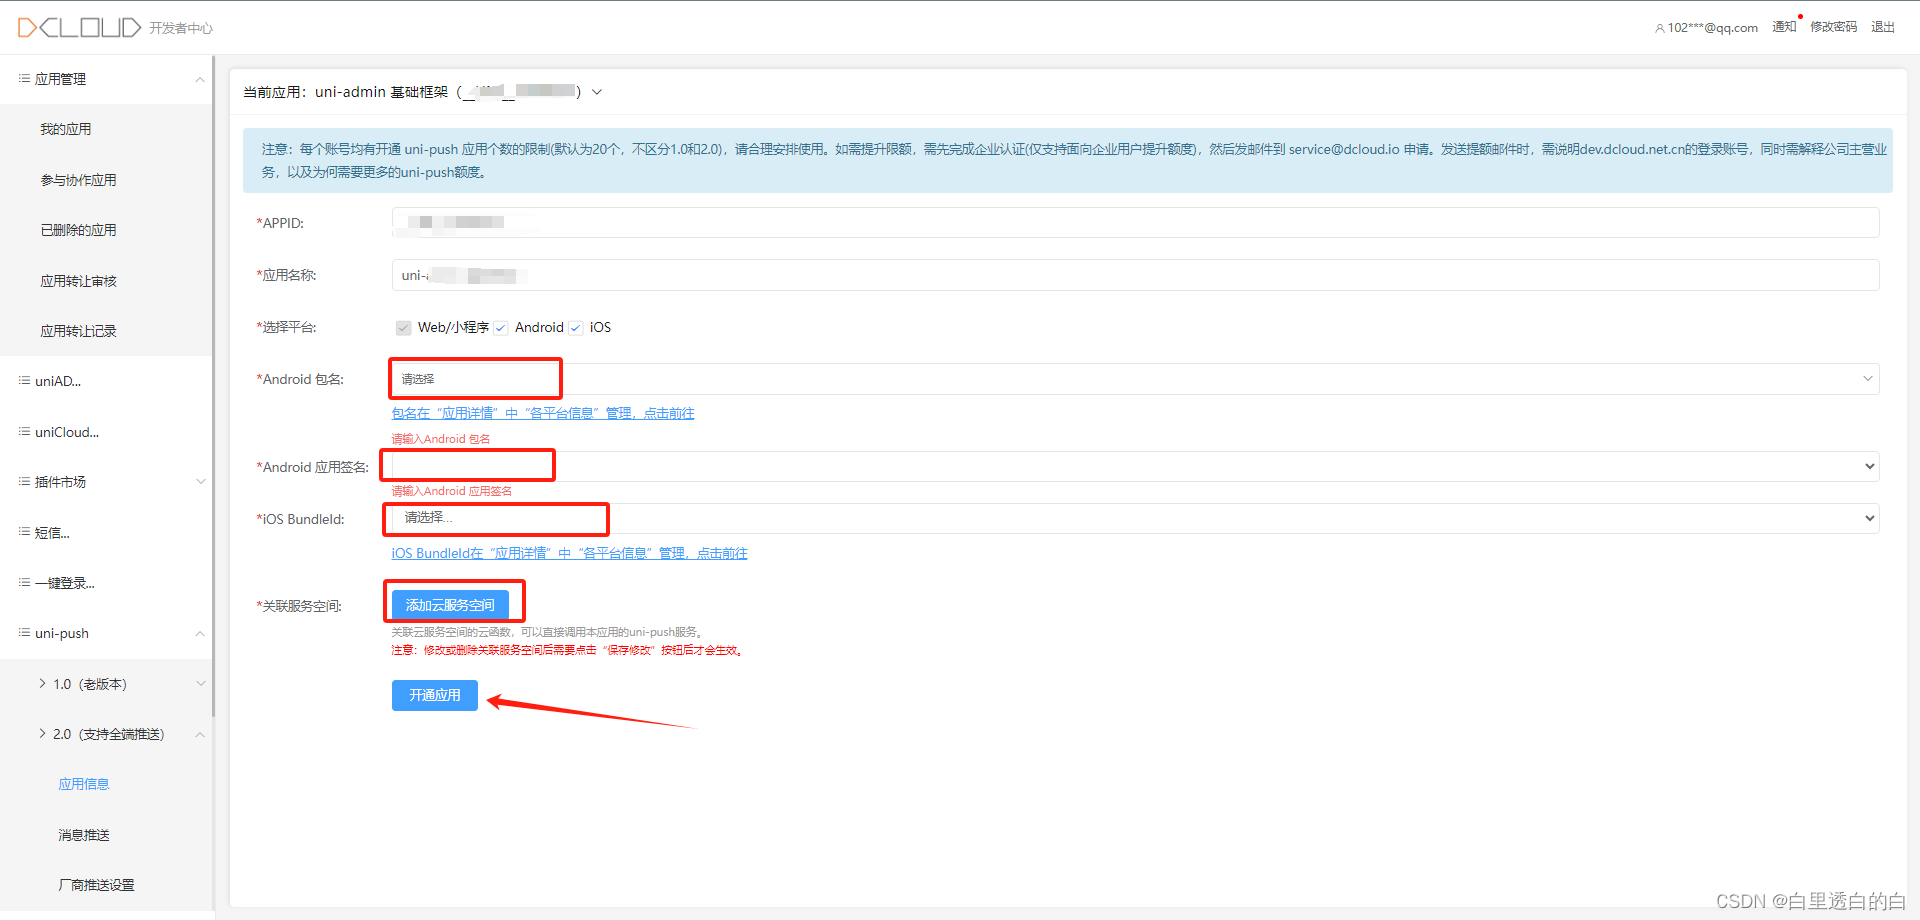
Task: Click 退出 to log out
Action: [x=1883, y=27]
